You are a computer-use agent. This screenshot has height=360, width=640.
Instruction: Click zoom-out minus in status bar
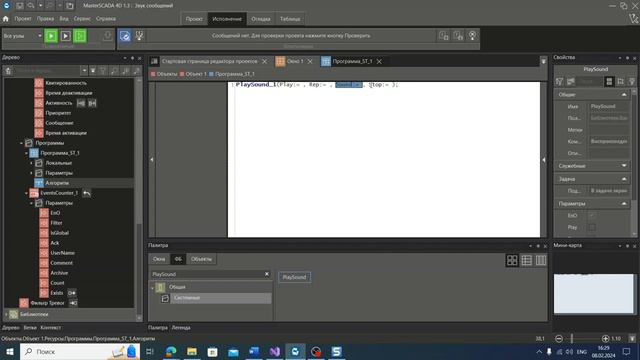pos(559,338)
